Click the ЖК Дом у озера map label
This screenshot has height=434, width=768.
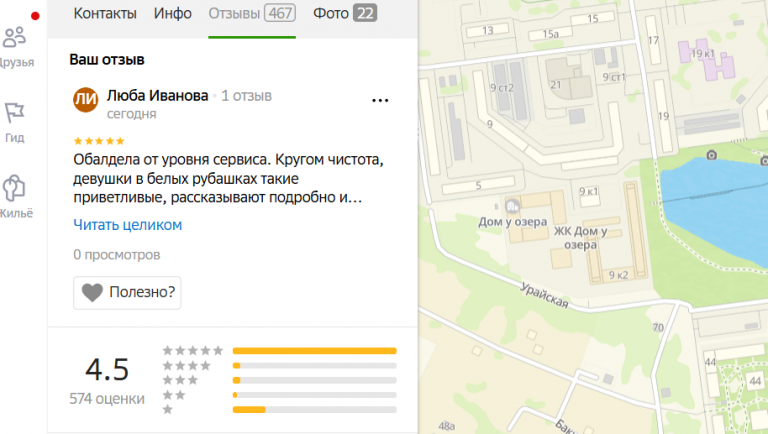tap(580, 238)
